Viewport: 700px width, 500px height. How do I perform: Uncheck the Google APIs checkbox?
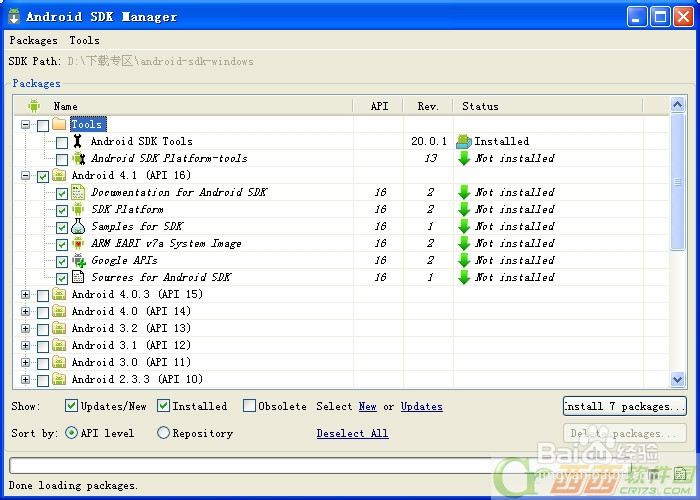(62, 262)
